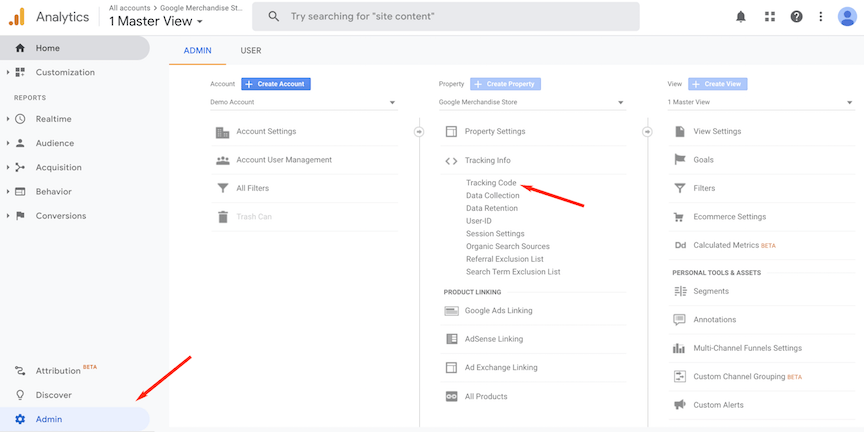Viewport: 864px width, 432px height.
Task: Click the Attribution path icon
Action: tap(20, 370)
